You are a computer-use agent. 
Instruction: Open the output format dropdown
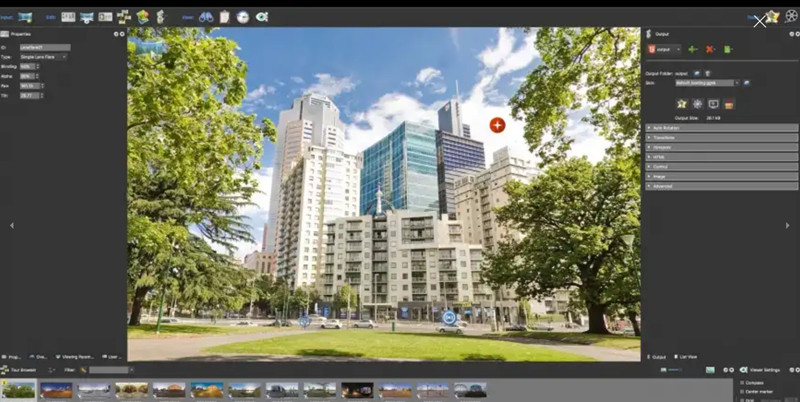[664, 49]
